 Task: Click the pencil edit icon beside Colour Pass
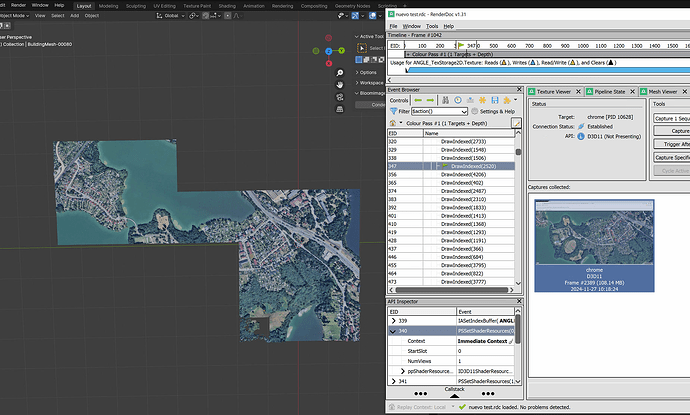pyautogui.click(x=516, y=123)
